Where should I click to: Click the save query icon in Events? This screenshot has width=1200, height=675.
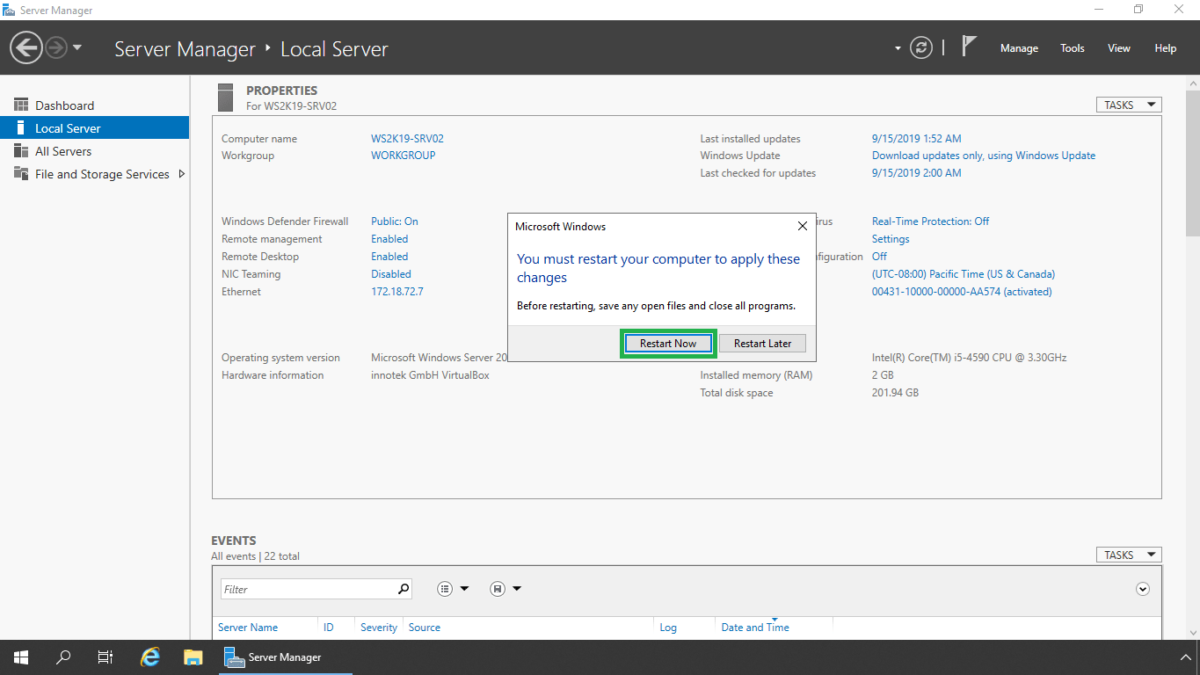496,588
